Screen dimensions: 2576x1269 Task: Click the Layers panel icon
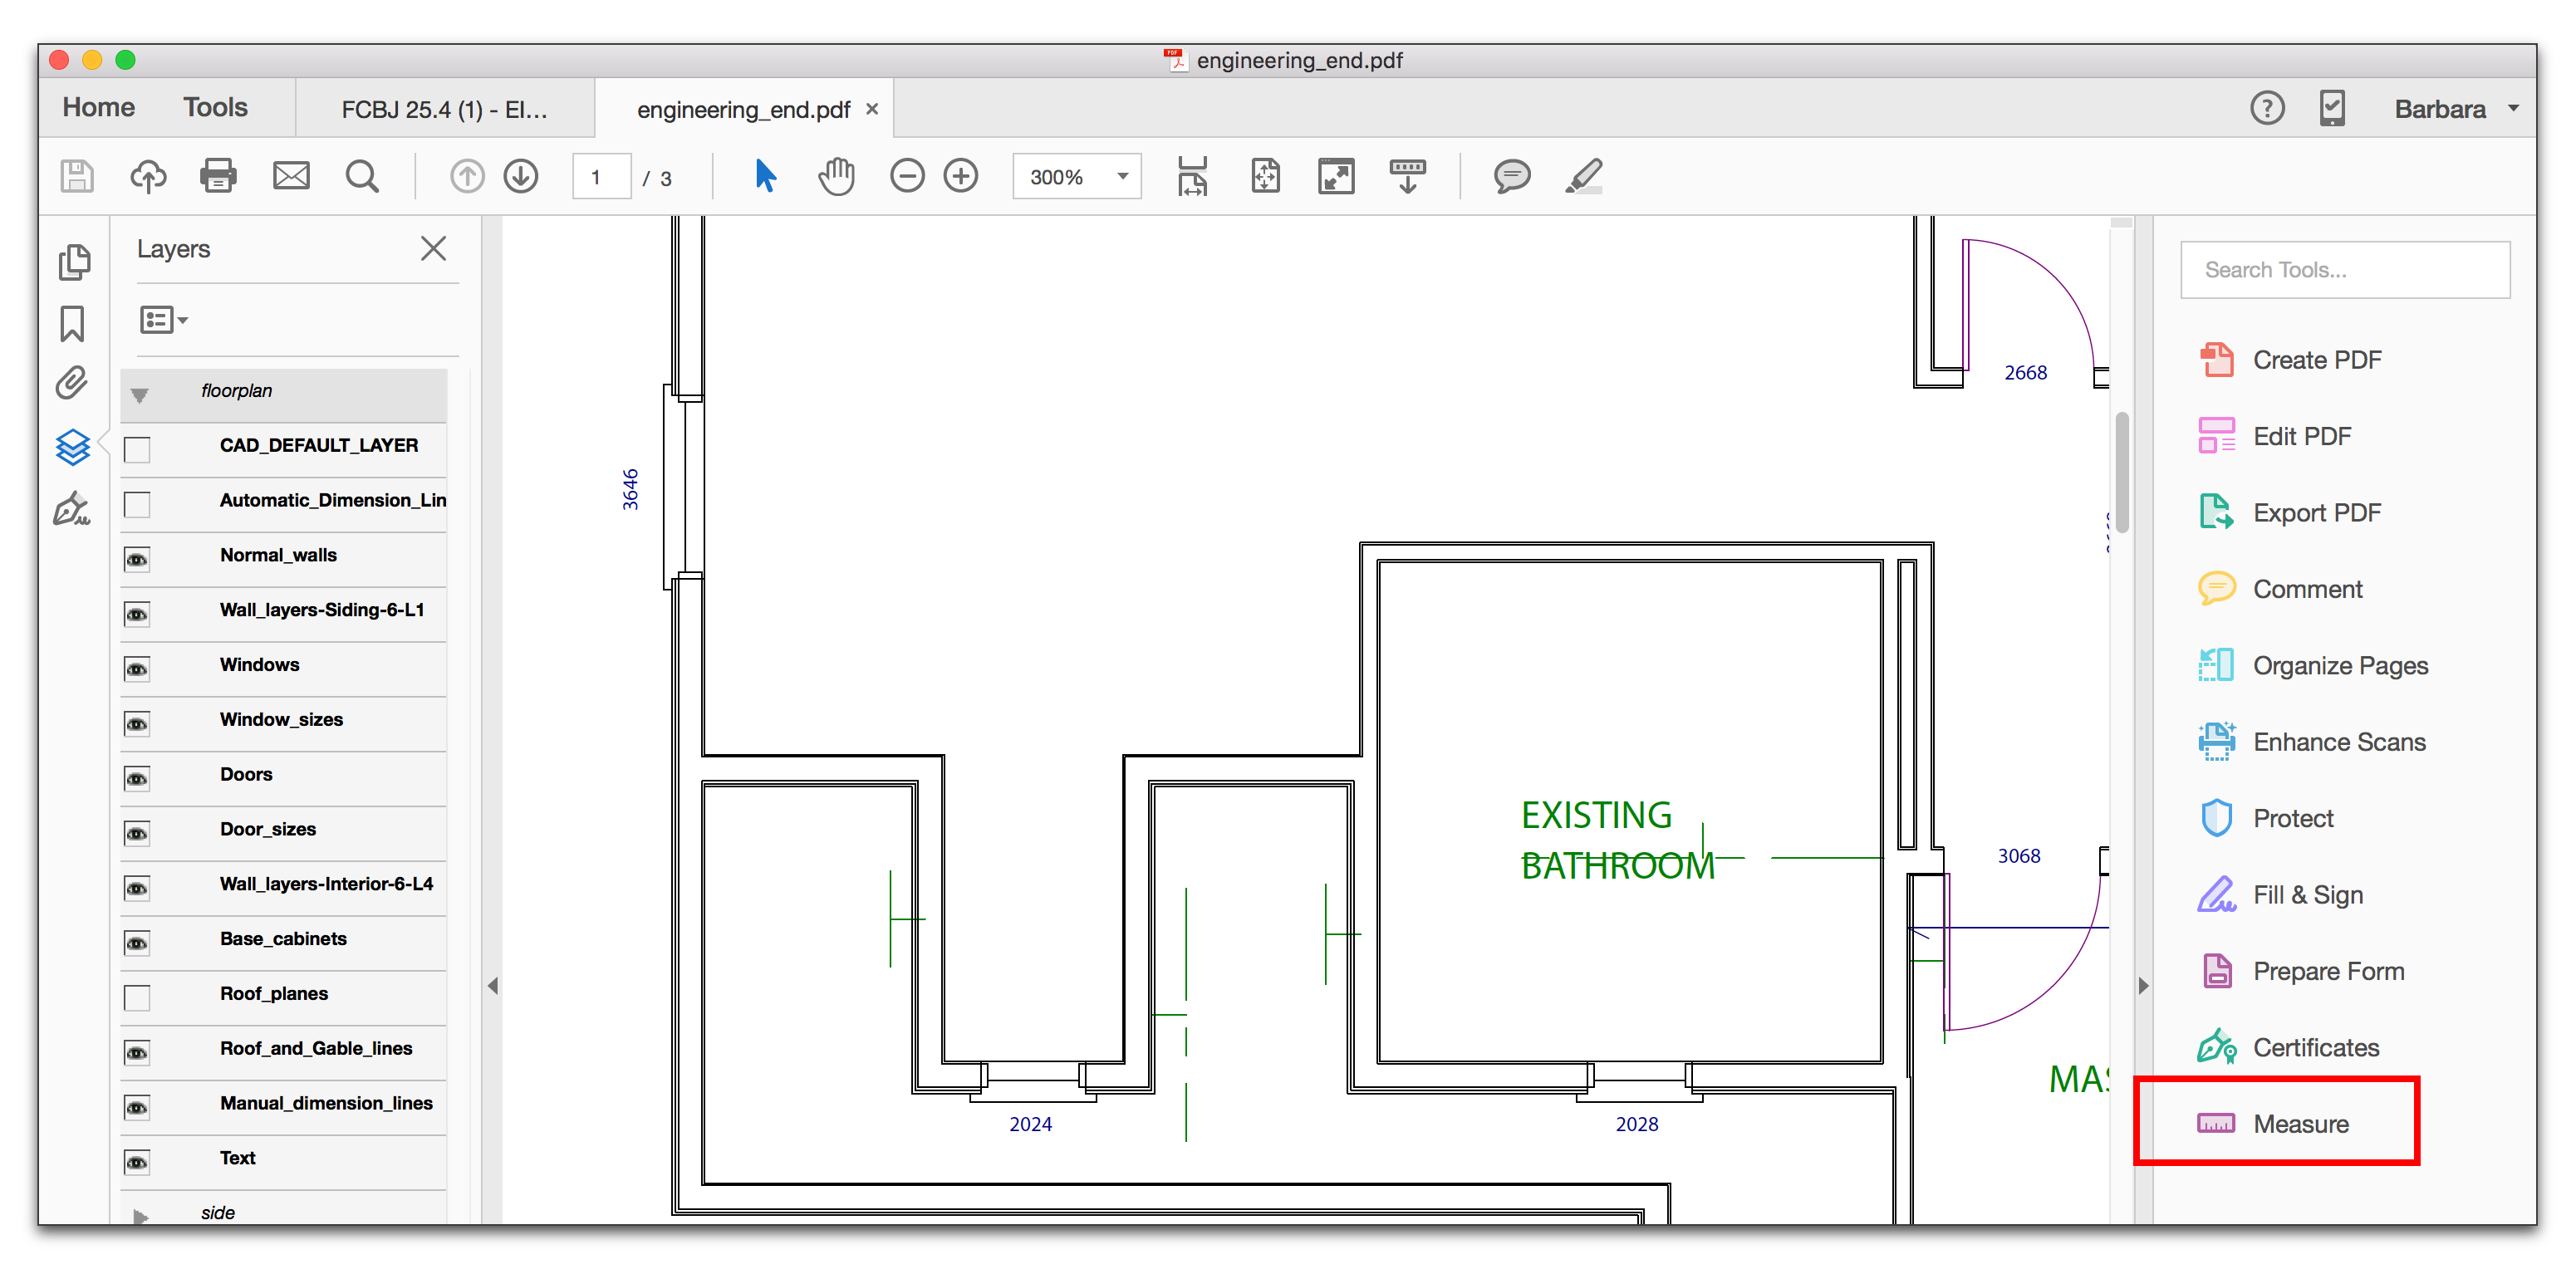point(73,447)
